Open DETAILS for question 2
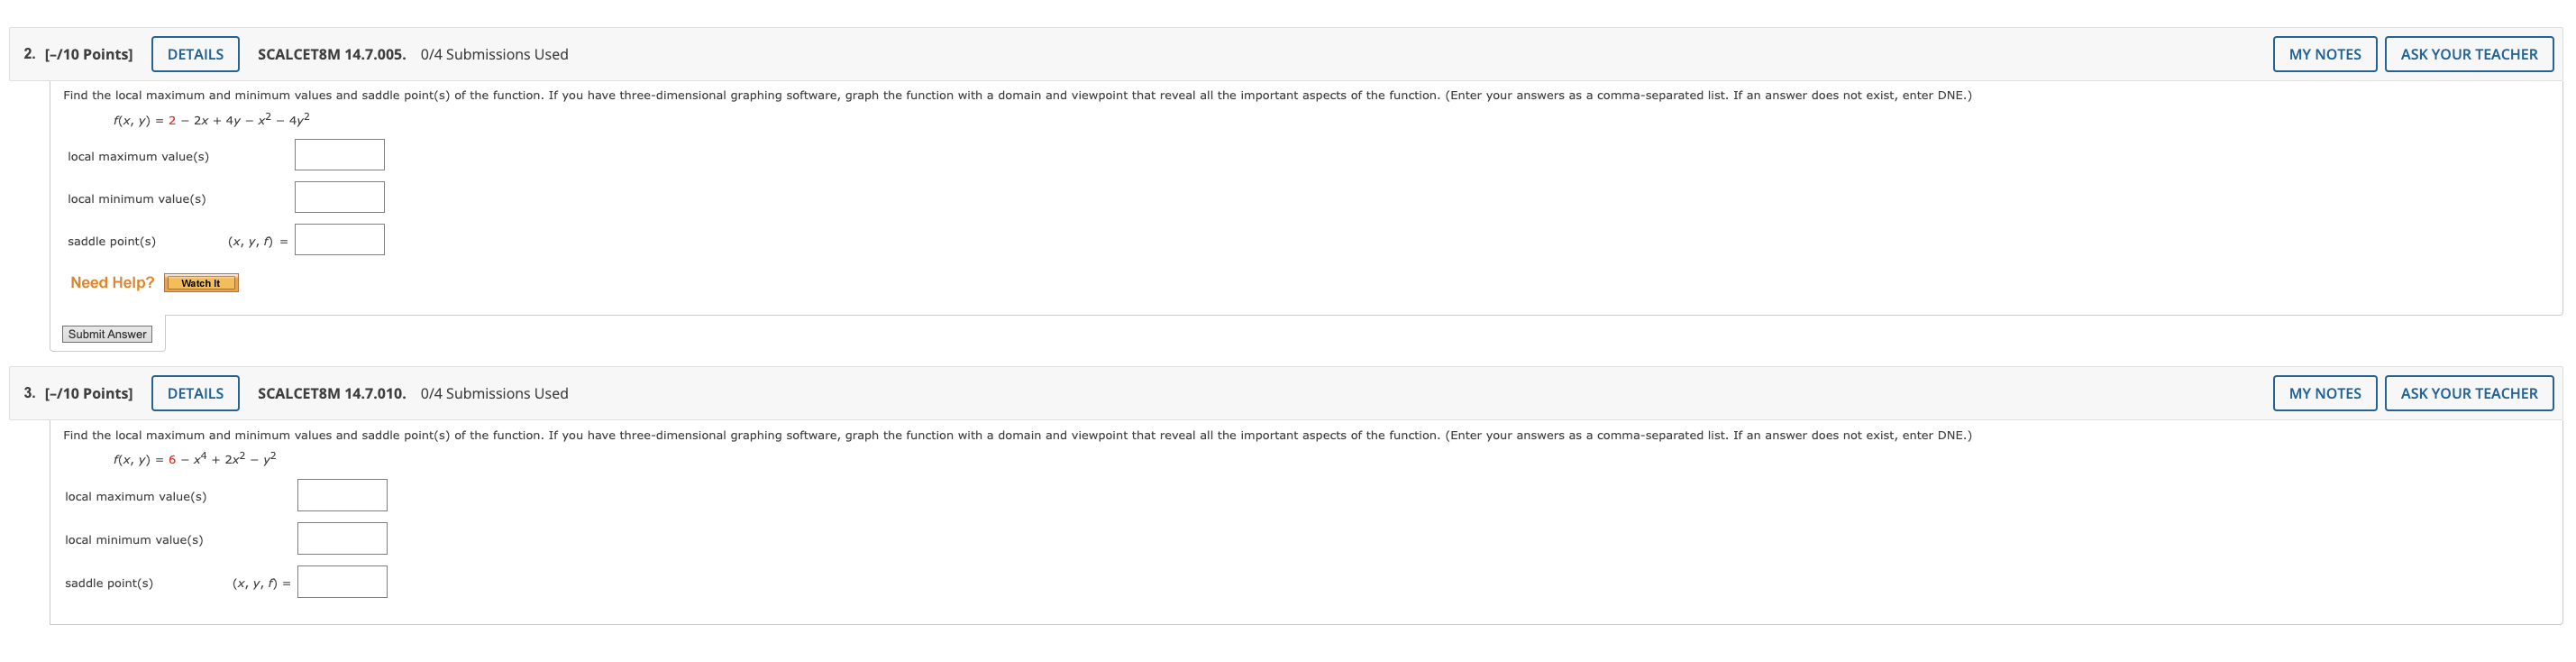2576x662 pixels. [x=195, y=54]
